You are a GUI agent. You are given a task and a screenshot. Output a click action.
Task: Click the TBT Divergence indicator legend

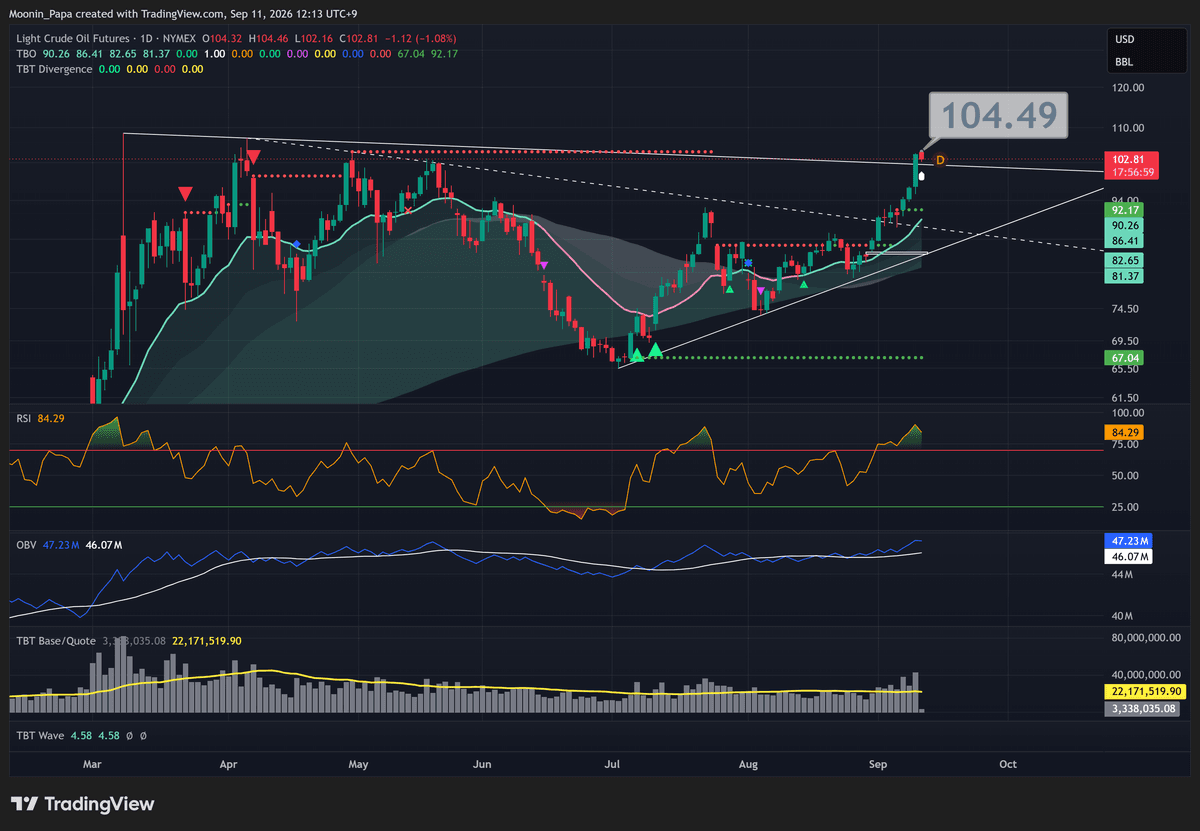click(x=55, y=69)
